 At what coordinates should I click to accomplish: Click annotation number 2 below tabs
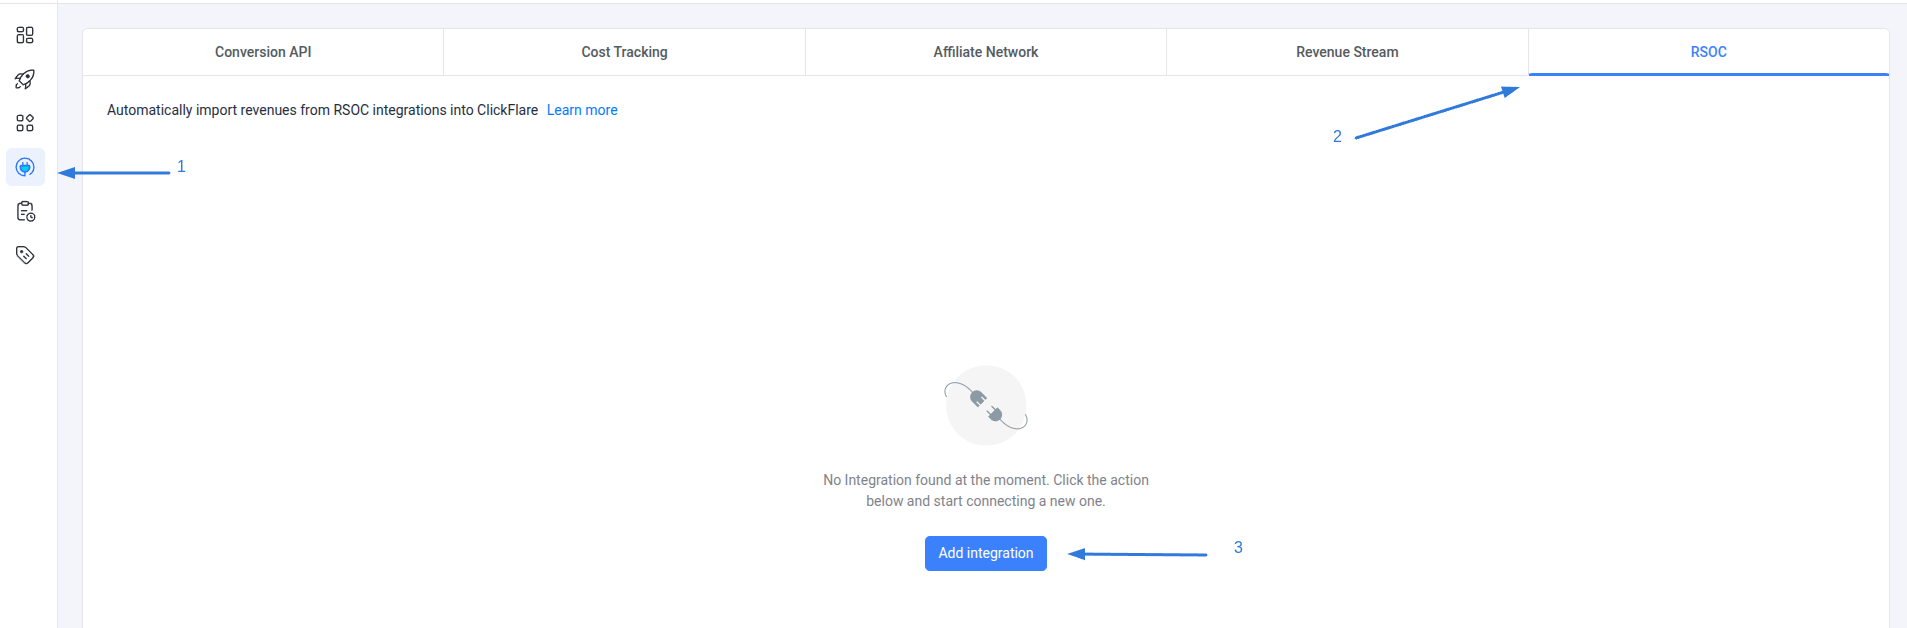click(x=1337, y=136)
